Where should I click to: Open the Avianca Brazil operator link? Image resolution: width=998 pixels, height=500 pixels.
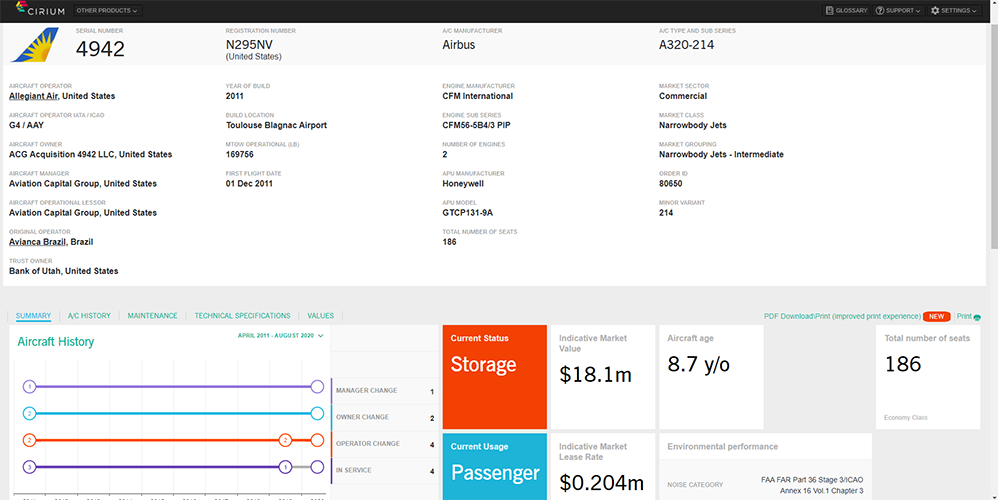[x=38, y=242]
